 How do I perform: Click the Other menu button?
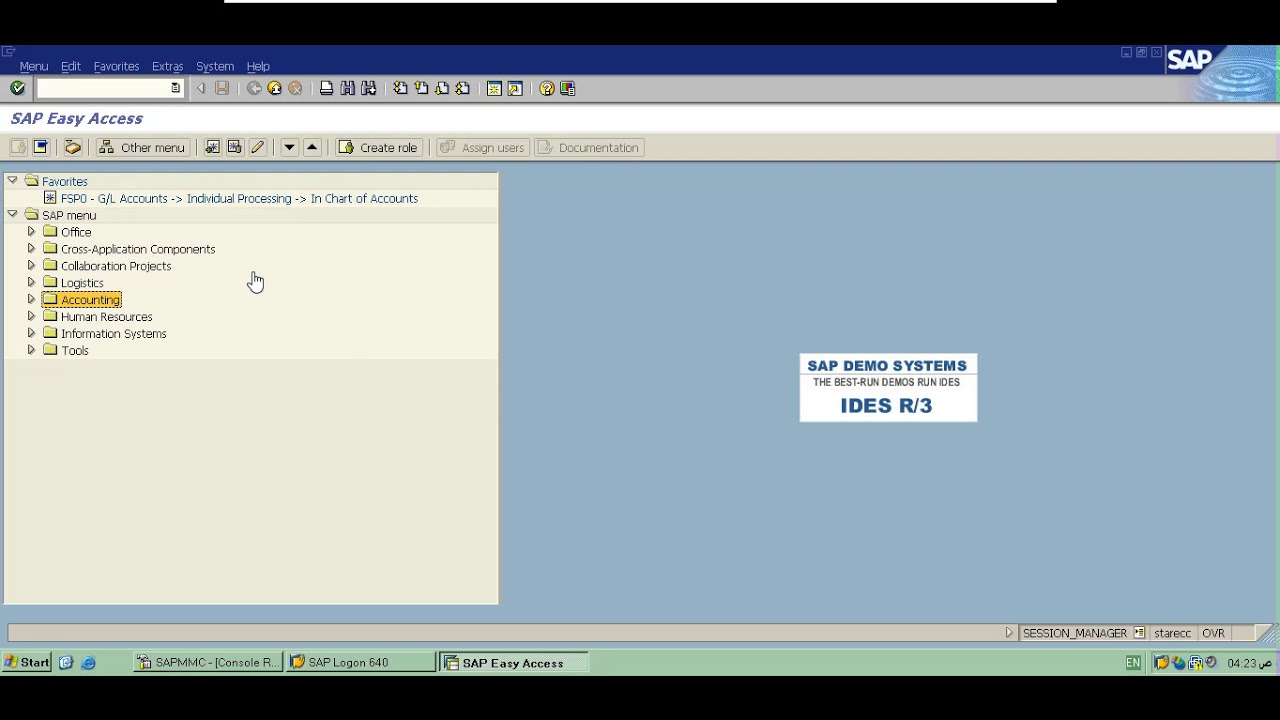tap(142, 148)
